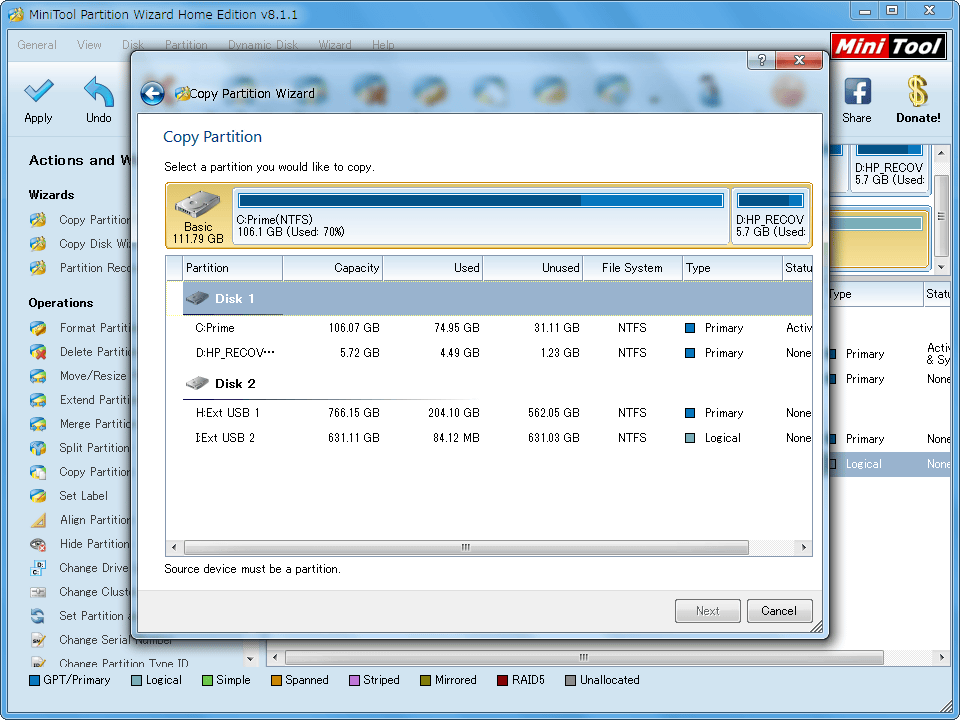Select the Move/Resize operation icon
The image size is (960, 720).
(x=38, y=376)
